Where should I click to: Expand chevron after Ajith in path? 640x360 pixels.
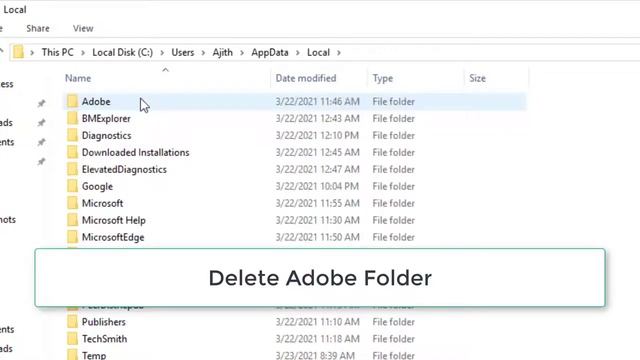(242, 53)
